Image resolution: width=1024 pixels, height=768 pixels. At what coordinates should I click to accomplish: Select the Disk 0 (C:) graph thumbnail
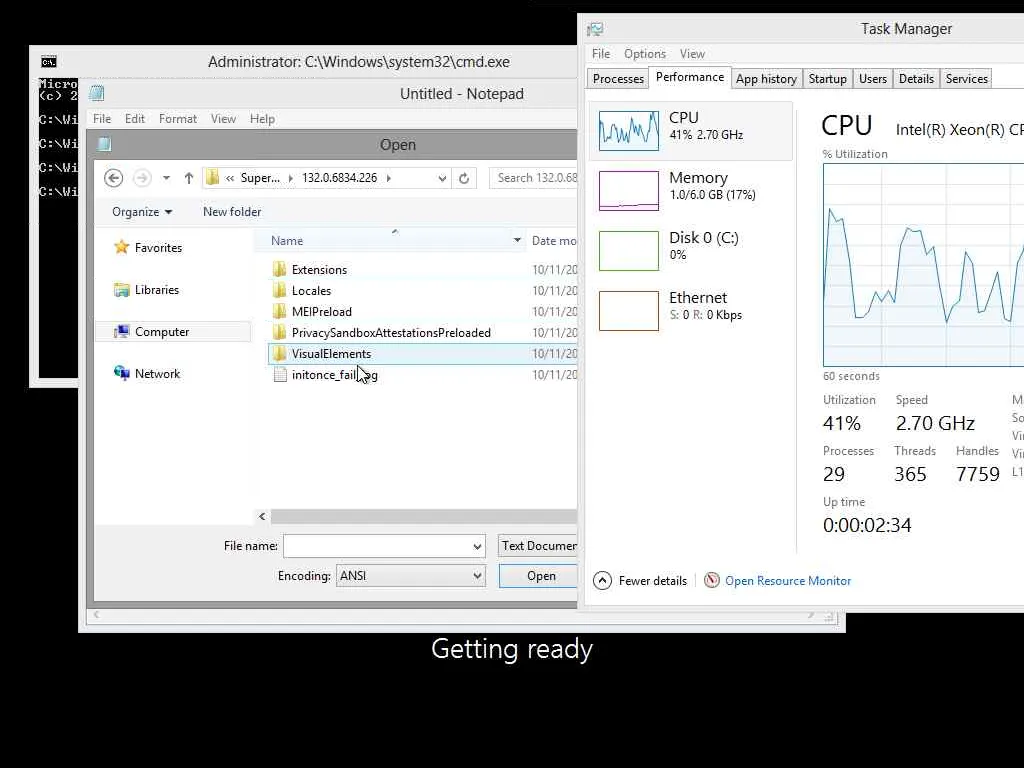[x=629, y=251]
